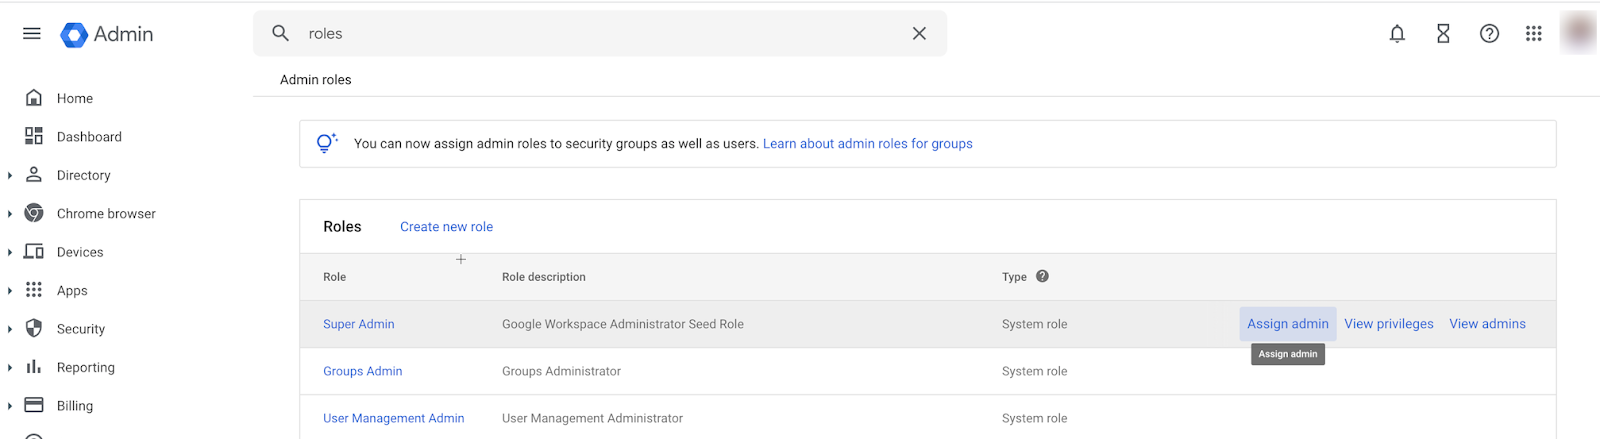Image resolution: width=1600 pixels, height=439 pixels.
Task: Go to Home in sidebar
Action: [x=75, y=98]
